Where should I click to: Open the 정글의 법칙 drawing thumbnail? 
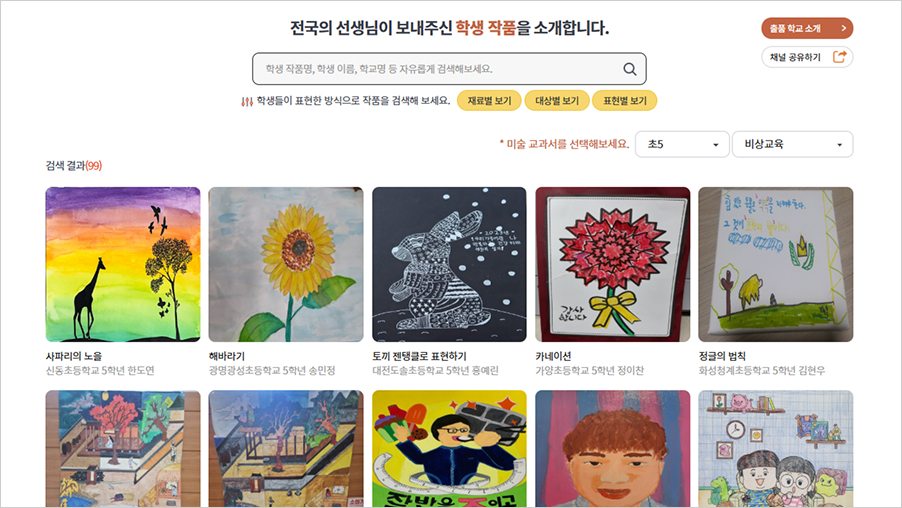(775, 264)
